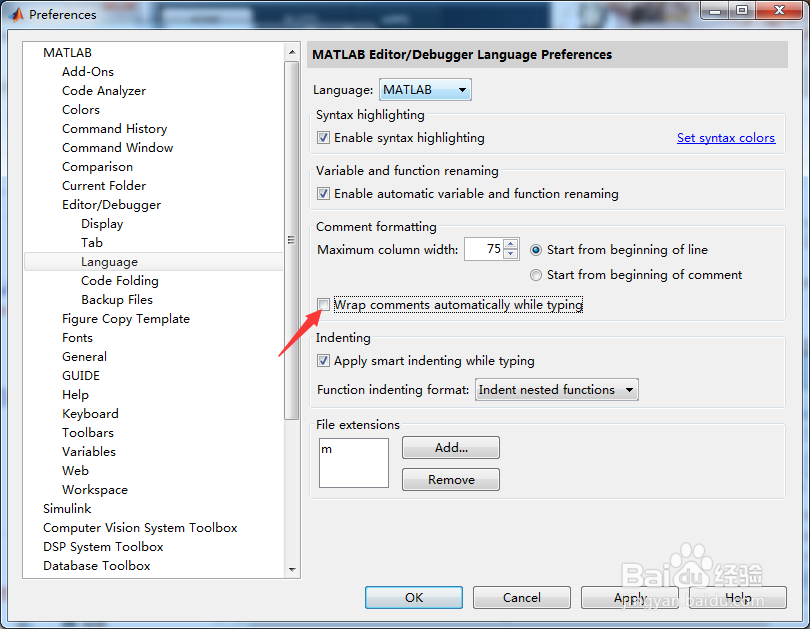
Task: Open GUIDE preferences
Action: (x=81, y=376)
